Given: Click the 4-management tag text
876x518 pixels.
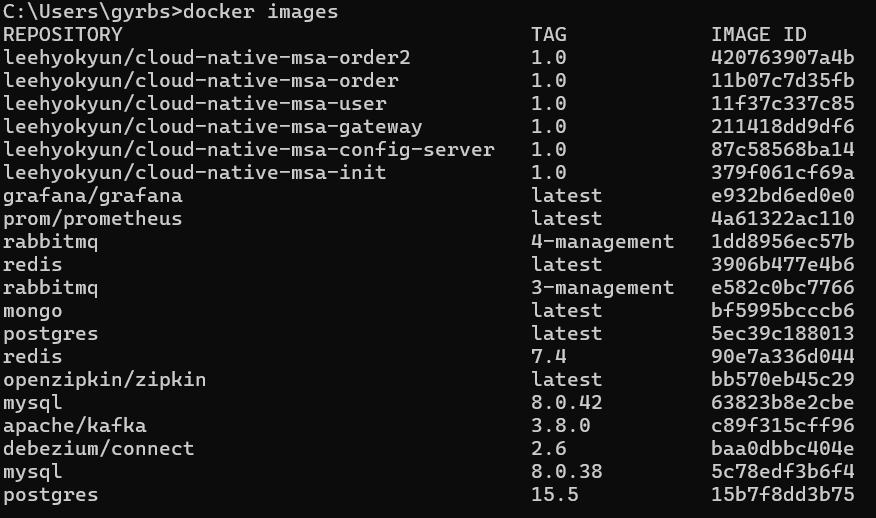Looking at the screenshot, I should [602, 241].
